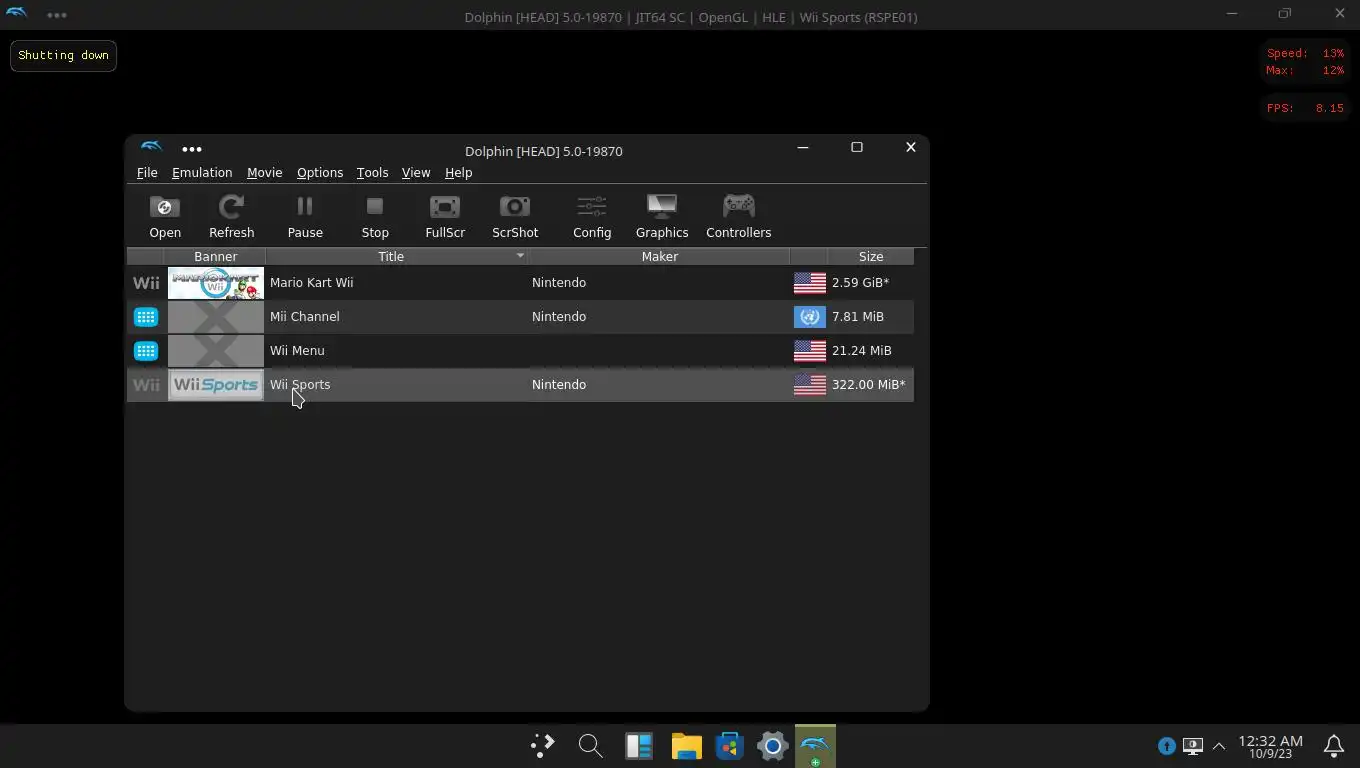Open the View menu
Viewport: 1360px width, 768px height.
pyautogui.click(x=416, y=172)
